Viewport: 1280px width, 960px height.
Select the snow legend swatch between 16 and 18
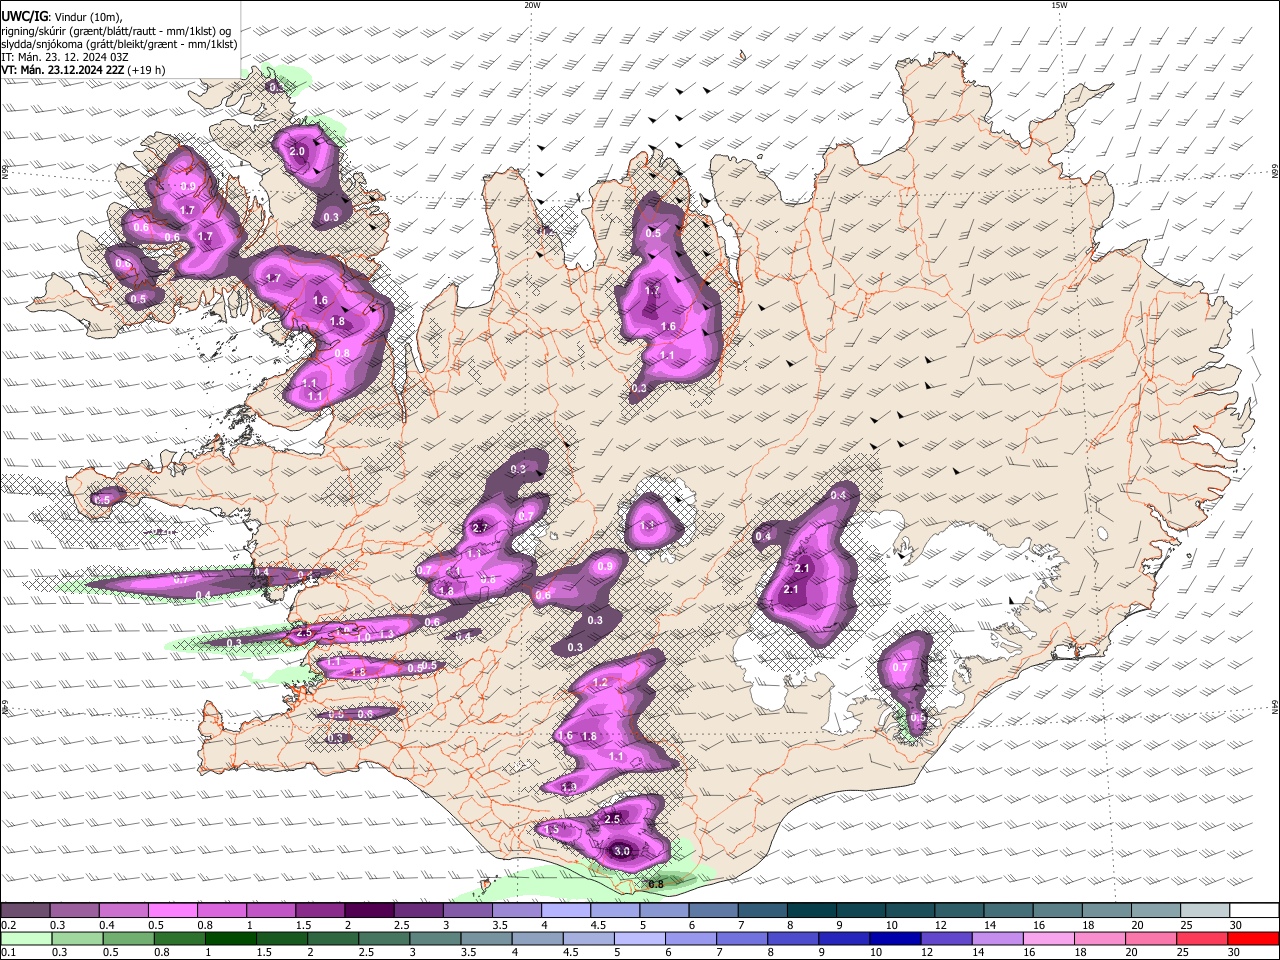click(x=1057, y=911)
